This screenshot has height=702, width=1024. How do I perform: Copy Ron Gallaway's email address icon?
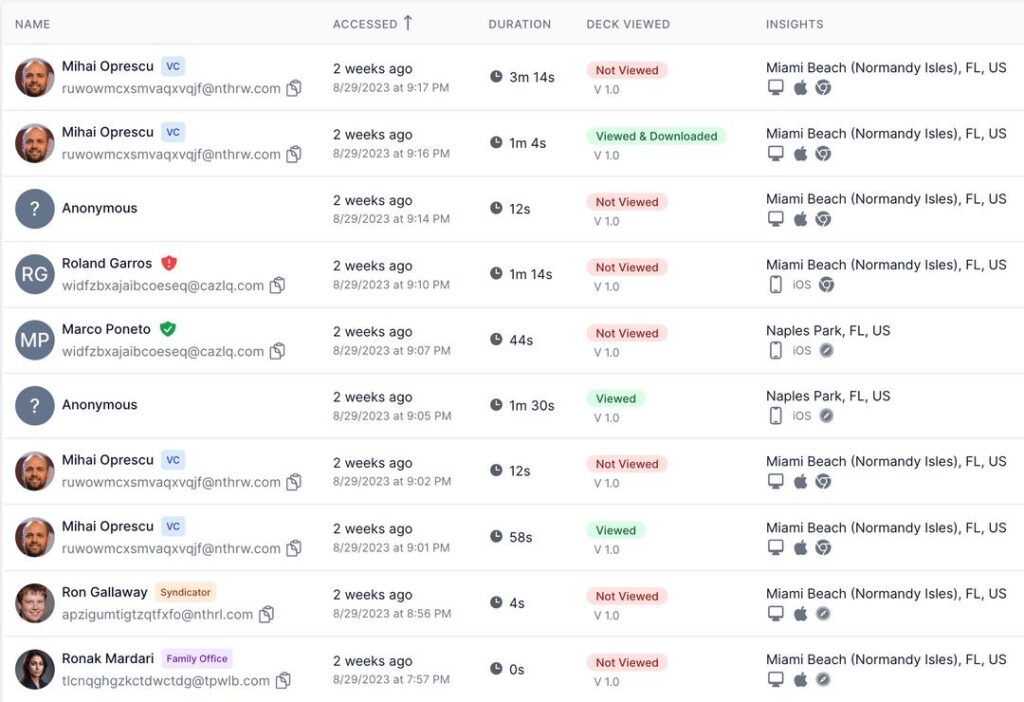267,615
